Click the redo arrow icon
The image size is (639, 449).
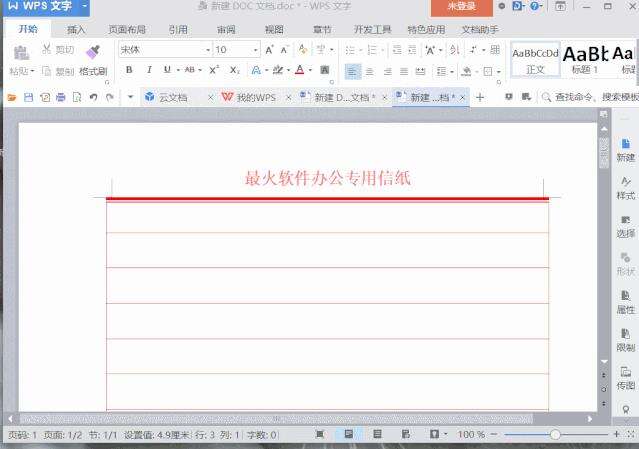pyautogui.click(x=110, y=97)
